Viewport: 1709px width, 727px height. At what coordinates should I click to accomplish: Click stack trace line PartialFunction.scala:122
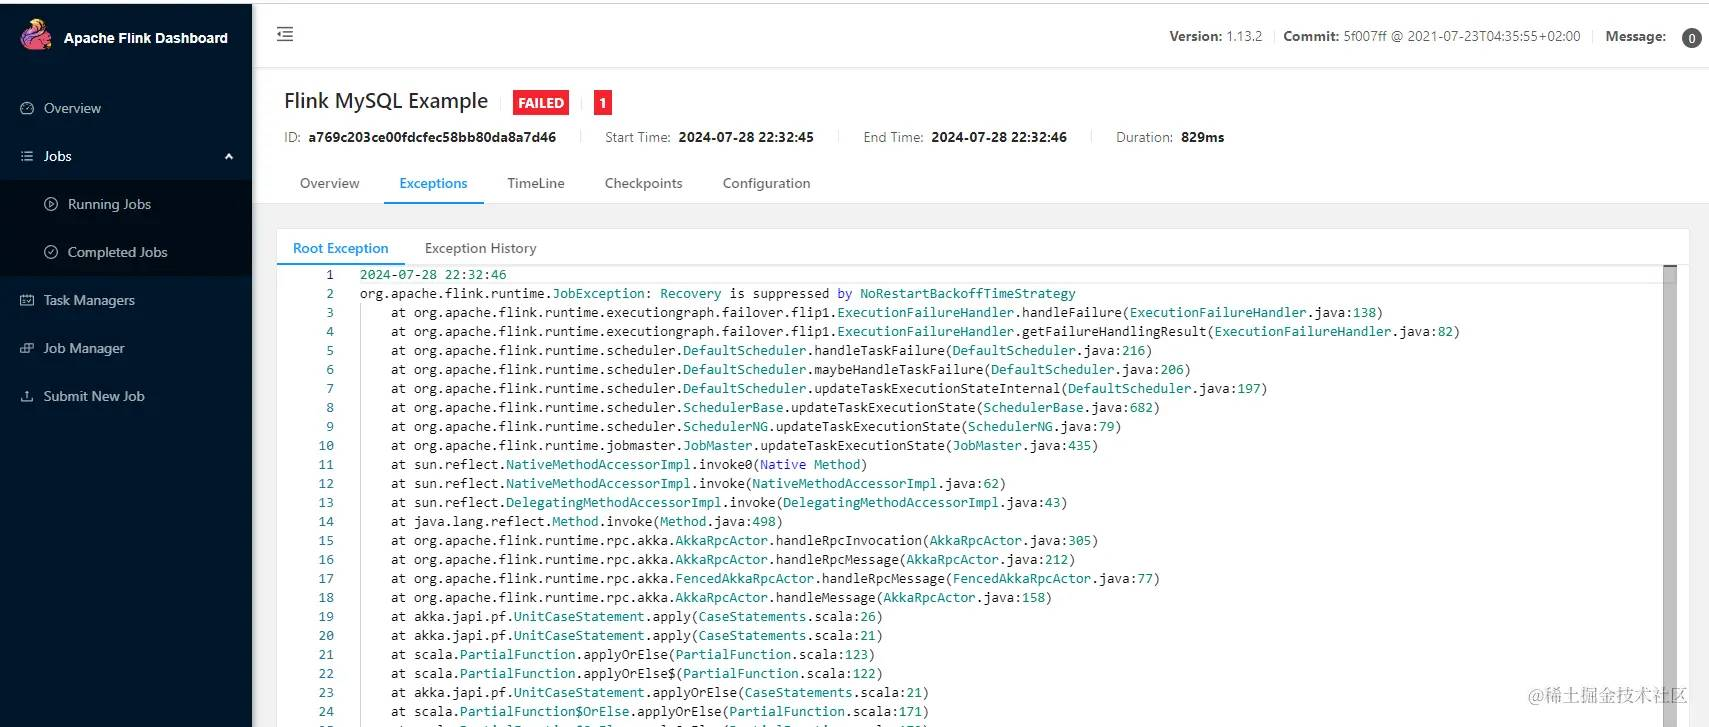pyautogui.click(x=637, y=673)
